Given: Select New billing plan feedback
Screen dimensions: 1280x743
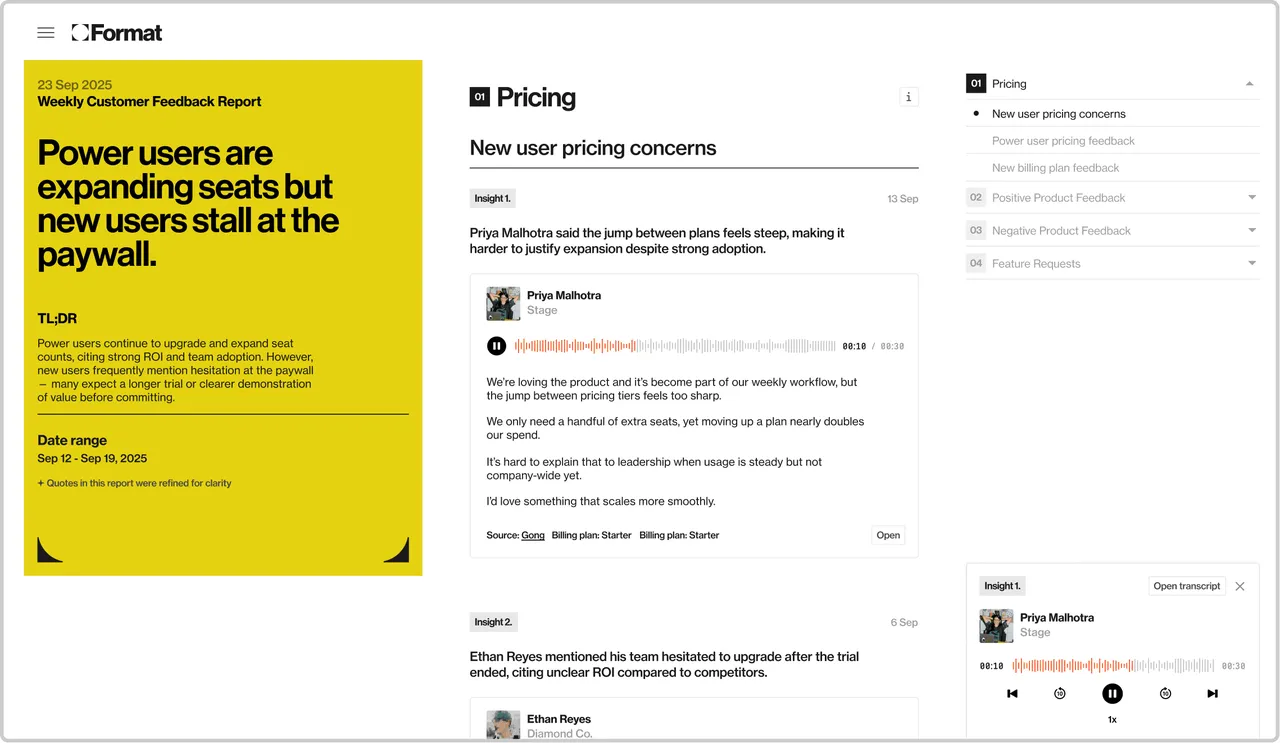Looking at the screenshot, I should 1055,168.
